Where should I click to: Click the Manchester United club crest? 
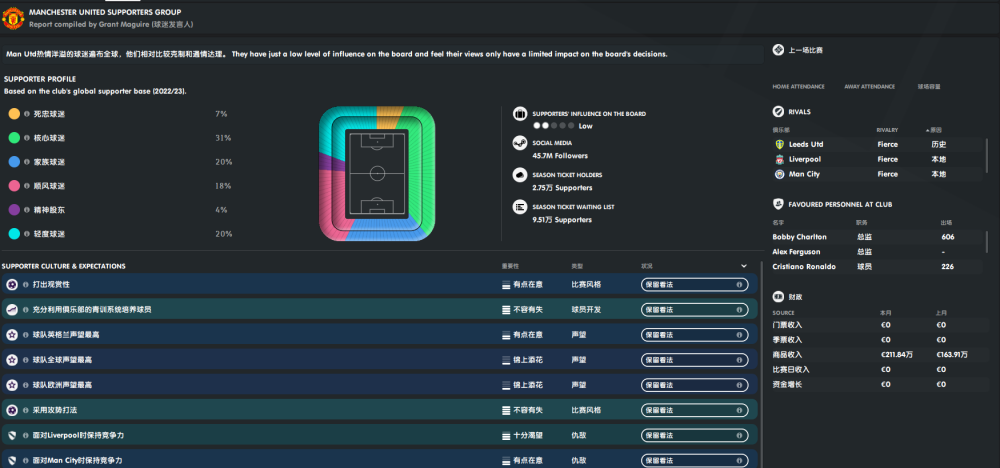13,18
